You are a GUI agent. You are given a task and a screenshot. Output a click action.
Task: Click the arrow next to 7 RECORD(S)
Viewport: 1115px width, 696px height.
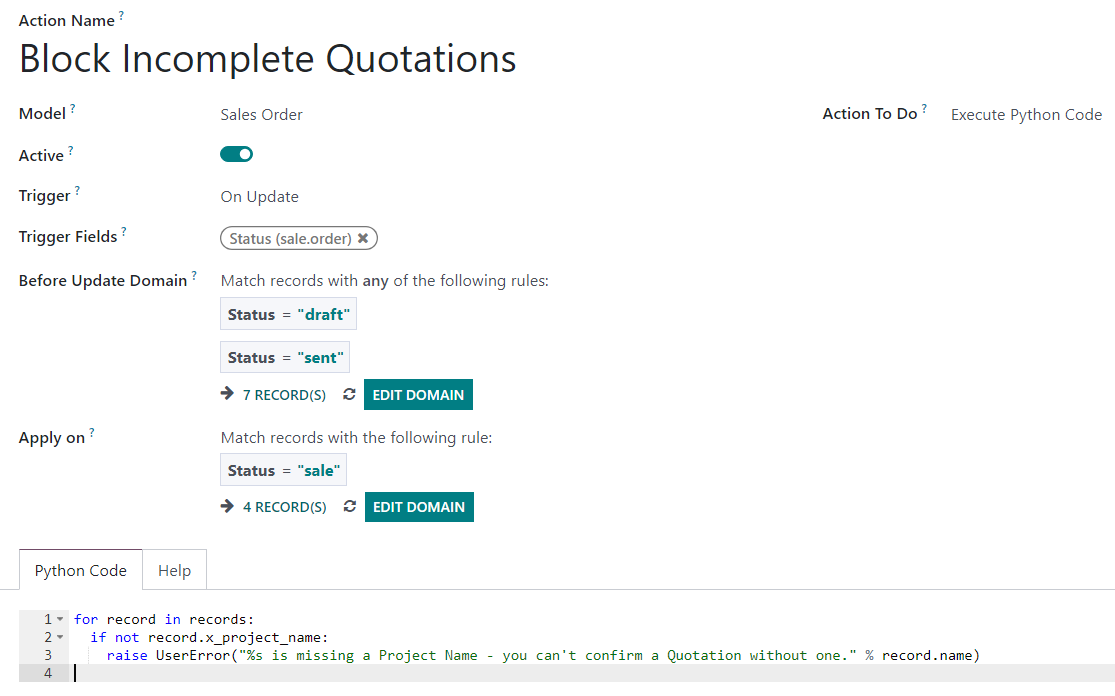point(227,395)
